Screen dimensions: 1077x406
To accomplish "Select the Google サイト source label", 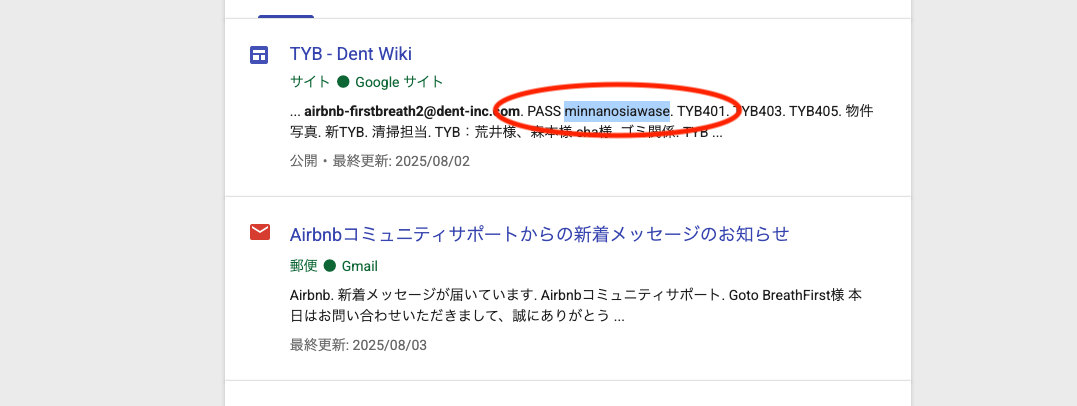I will pos(399,82).
